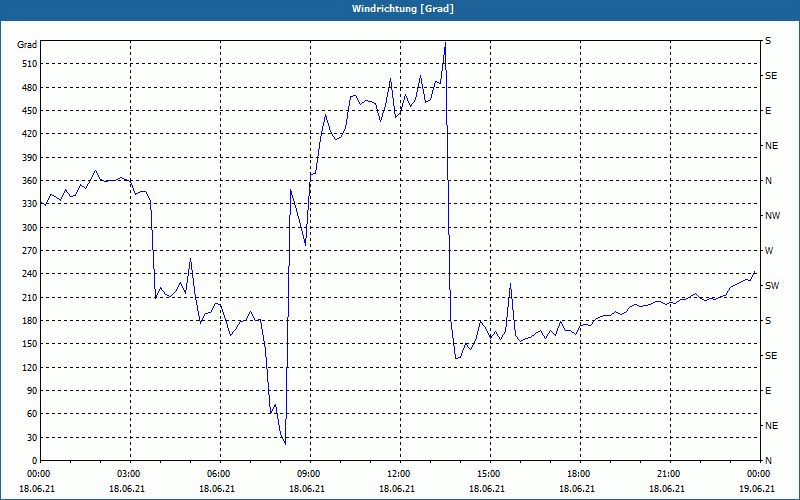Click the 15:00 time label on the x-axis
Viewport: 800px width, 500px height.
click(490, 474)
